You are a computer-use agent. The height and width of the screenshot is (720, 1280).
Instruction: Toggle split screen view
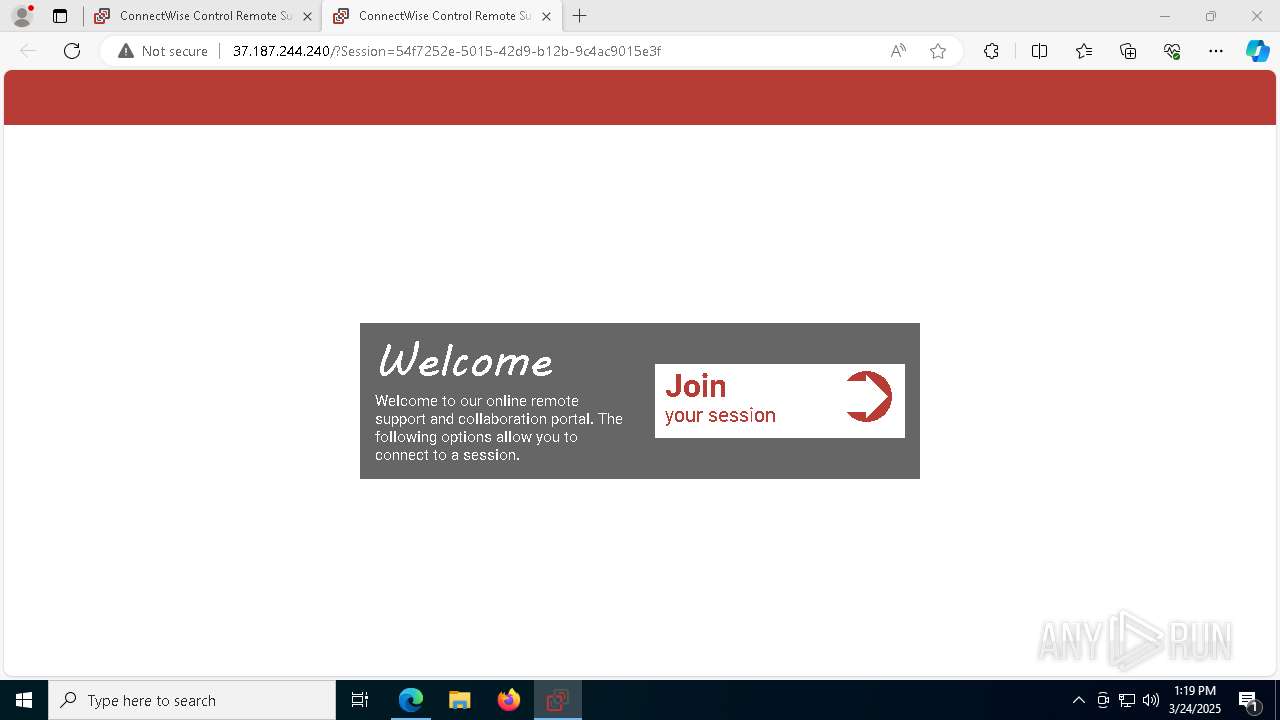point(1039,51)
